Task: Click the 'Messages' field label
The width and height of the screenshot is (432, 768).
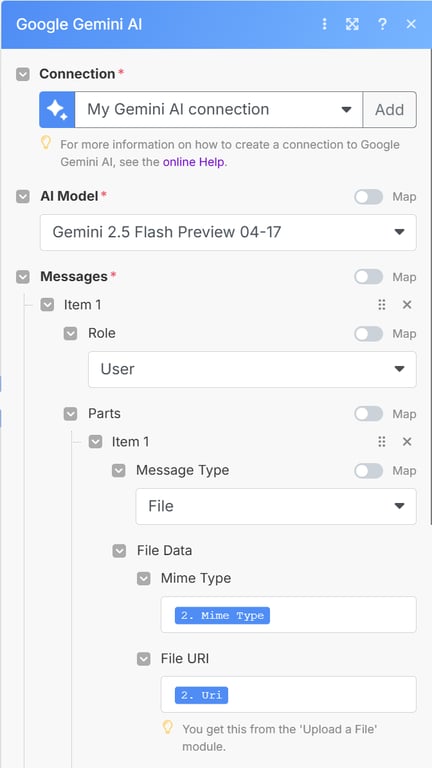Action: (x=73, y=277)
